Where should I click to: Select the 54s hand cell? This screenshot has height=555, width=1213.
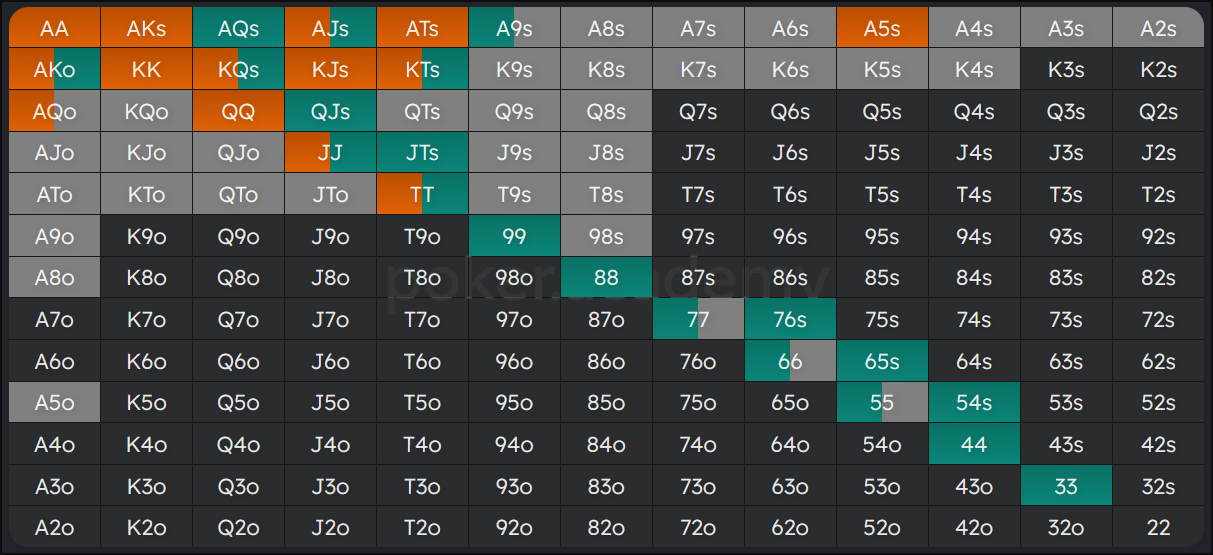974,402
